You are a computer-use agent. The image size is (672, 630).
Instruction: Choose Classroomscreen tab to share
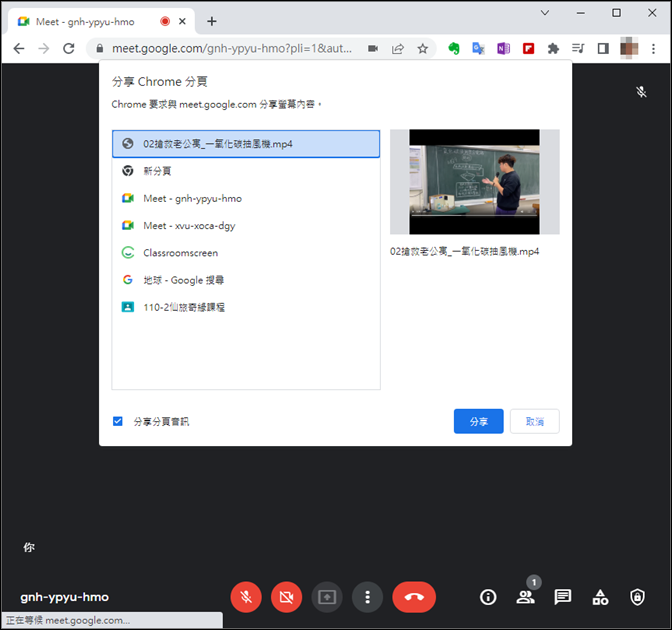246,253
